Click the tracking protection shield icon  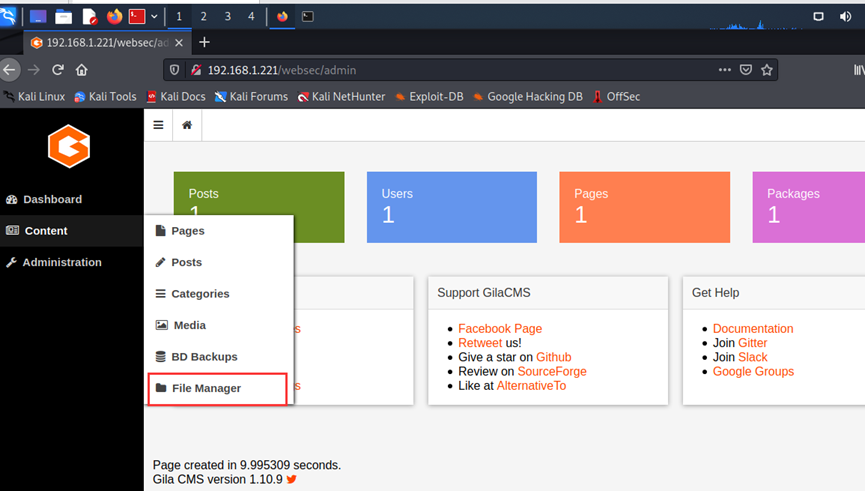click(x=174, y=70)
